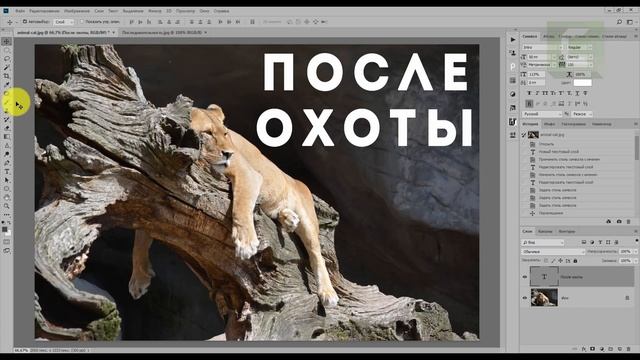Toggle Faux Italic in Character panel

click(537, 93)
